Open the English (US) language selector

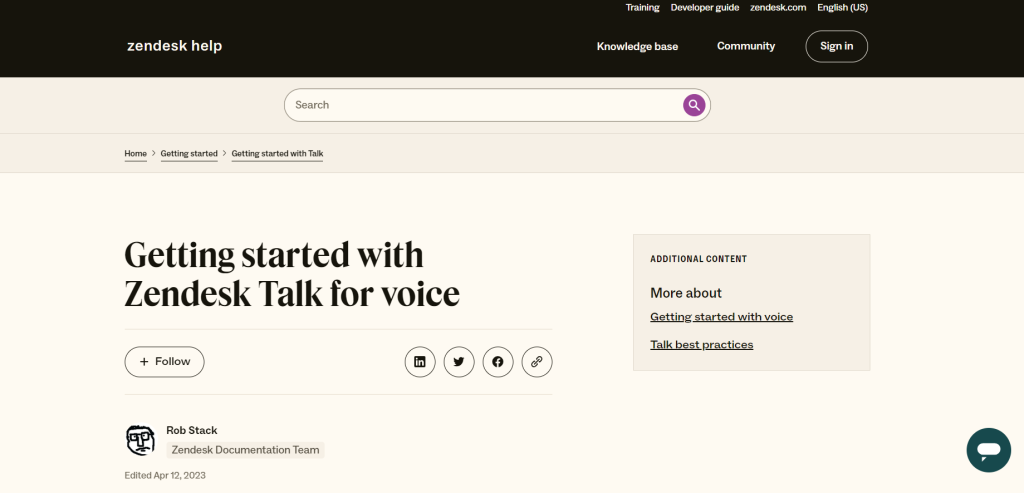click(842, 8)
